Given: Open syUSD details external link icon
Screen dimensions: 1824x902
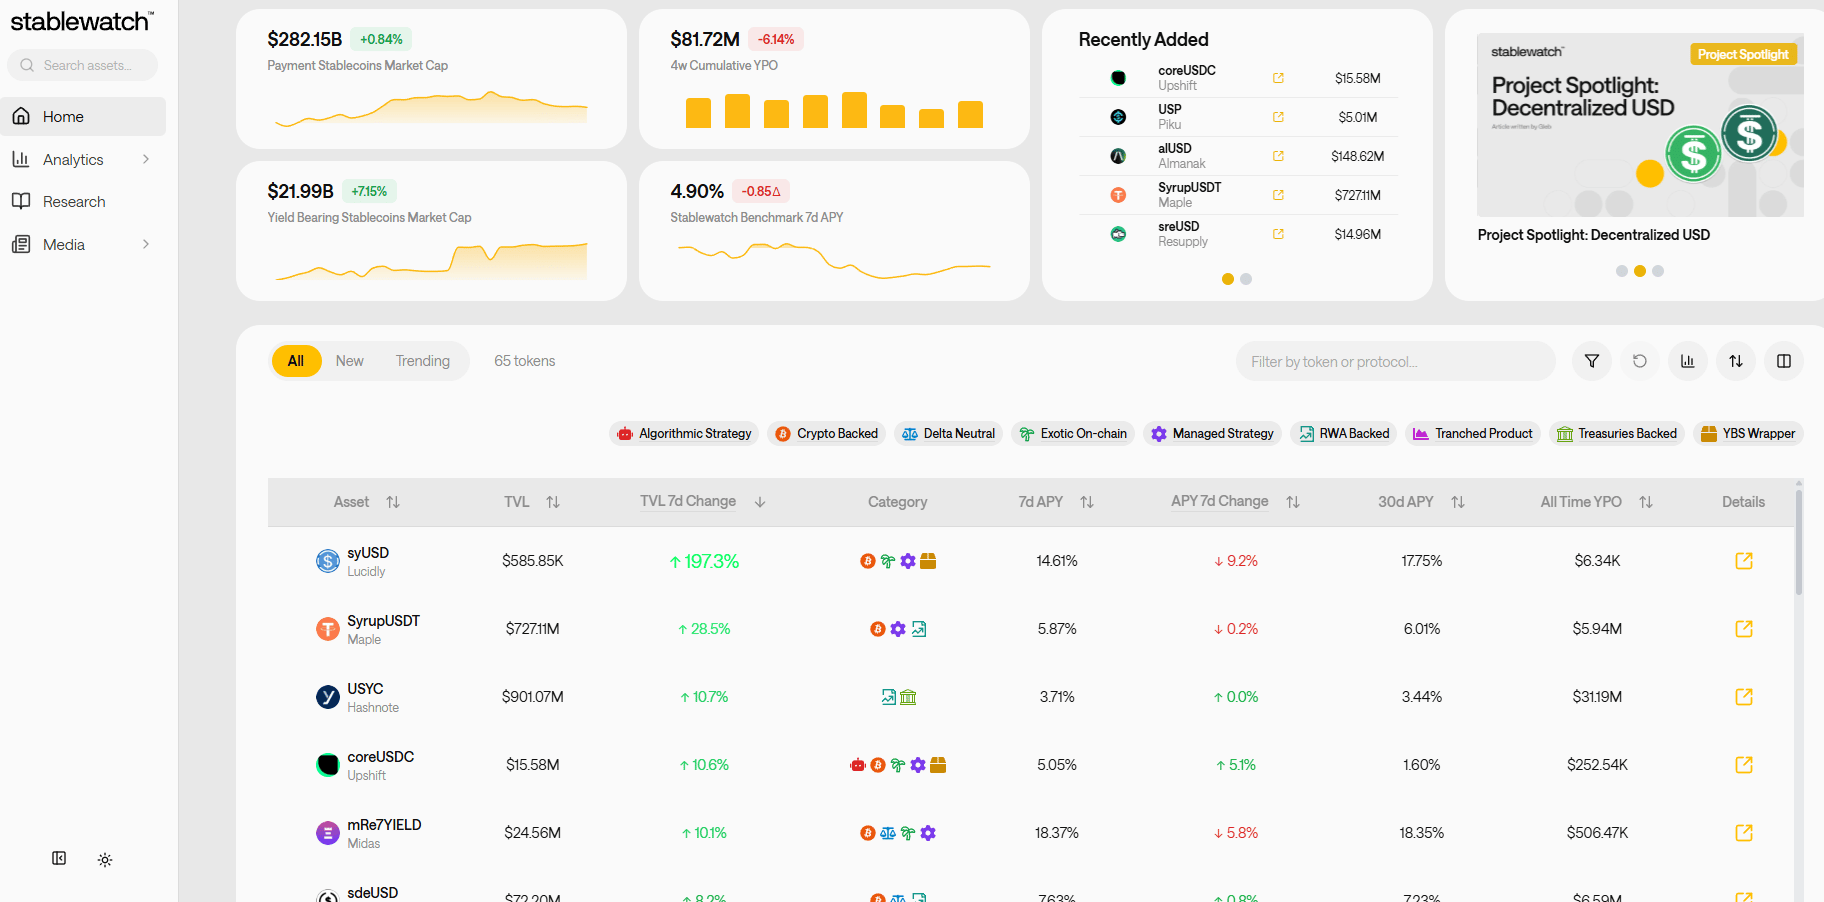Looking at the screenshot, I should point(1744,561).
